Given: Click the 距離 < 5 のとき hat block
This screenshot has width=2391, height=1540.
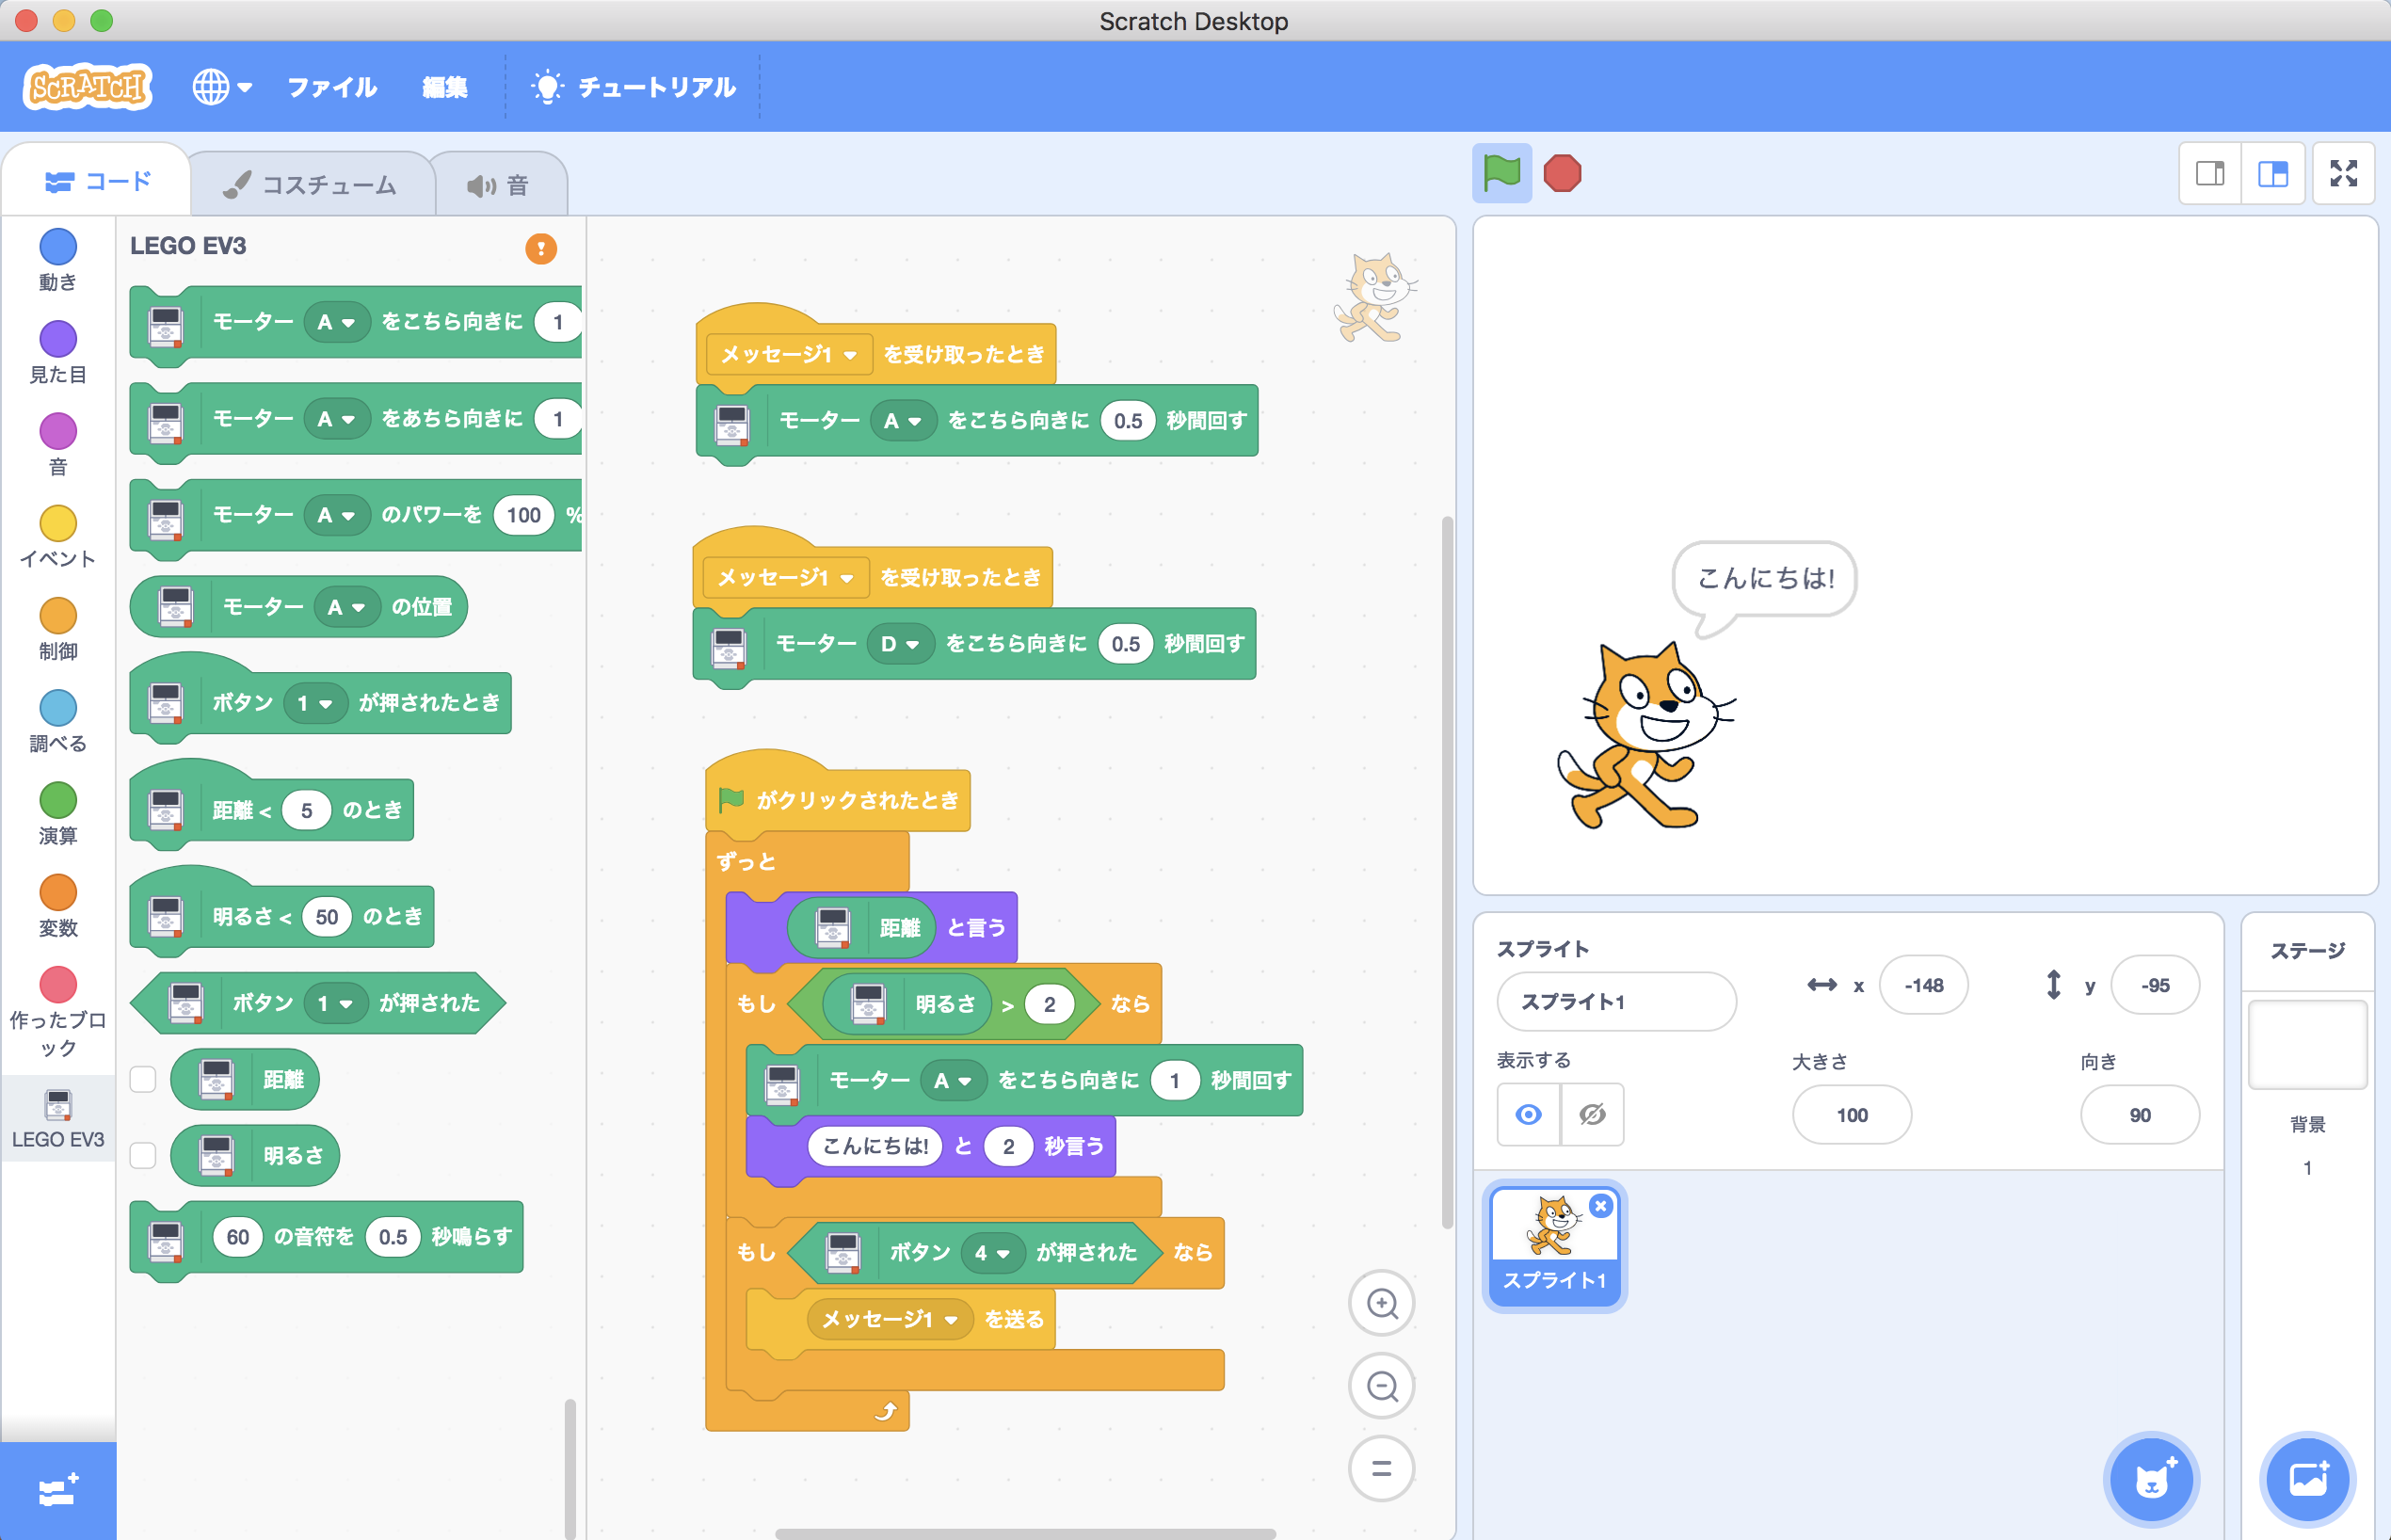Looking at the screenshot, I should pos(271,808).
